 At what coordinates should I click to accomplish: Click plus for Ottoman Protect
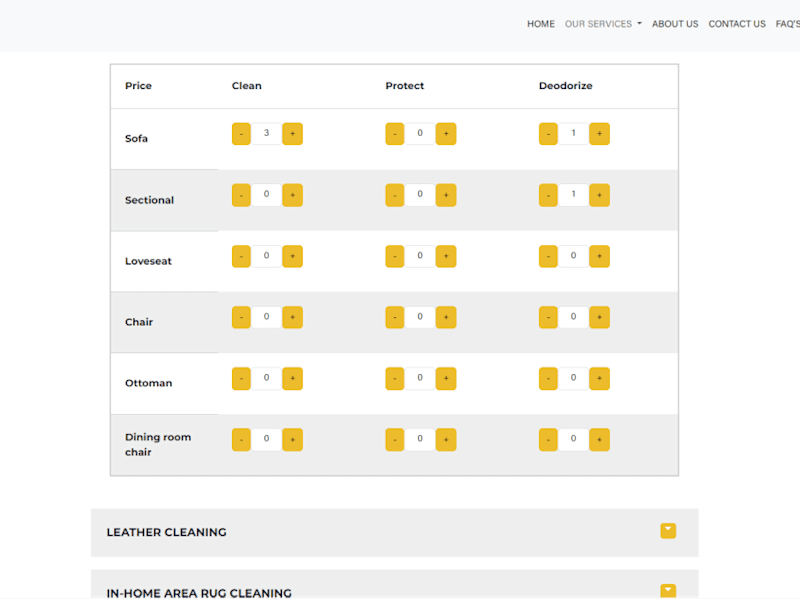tap(446, 379)
